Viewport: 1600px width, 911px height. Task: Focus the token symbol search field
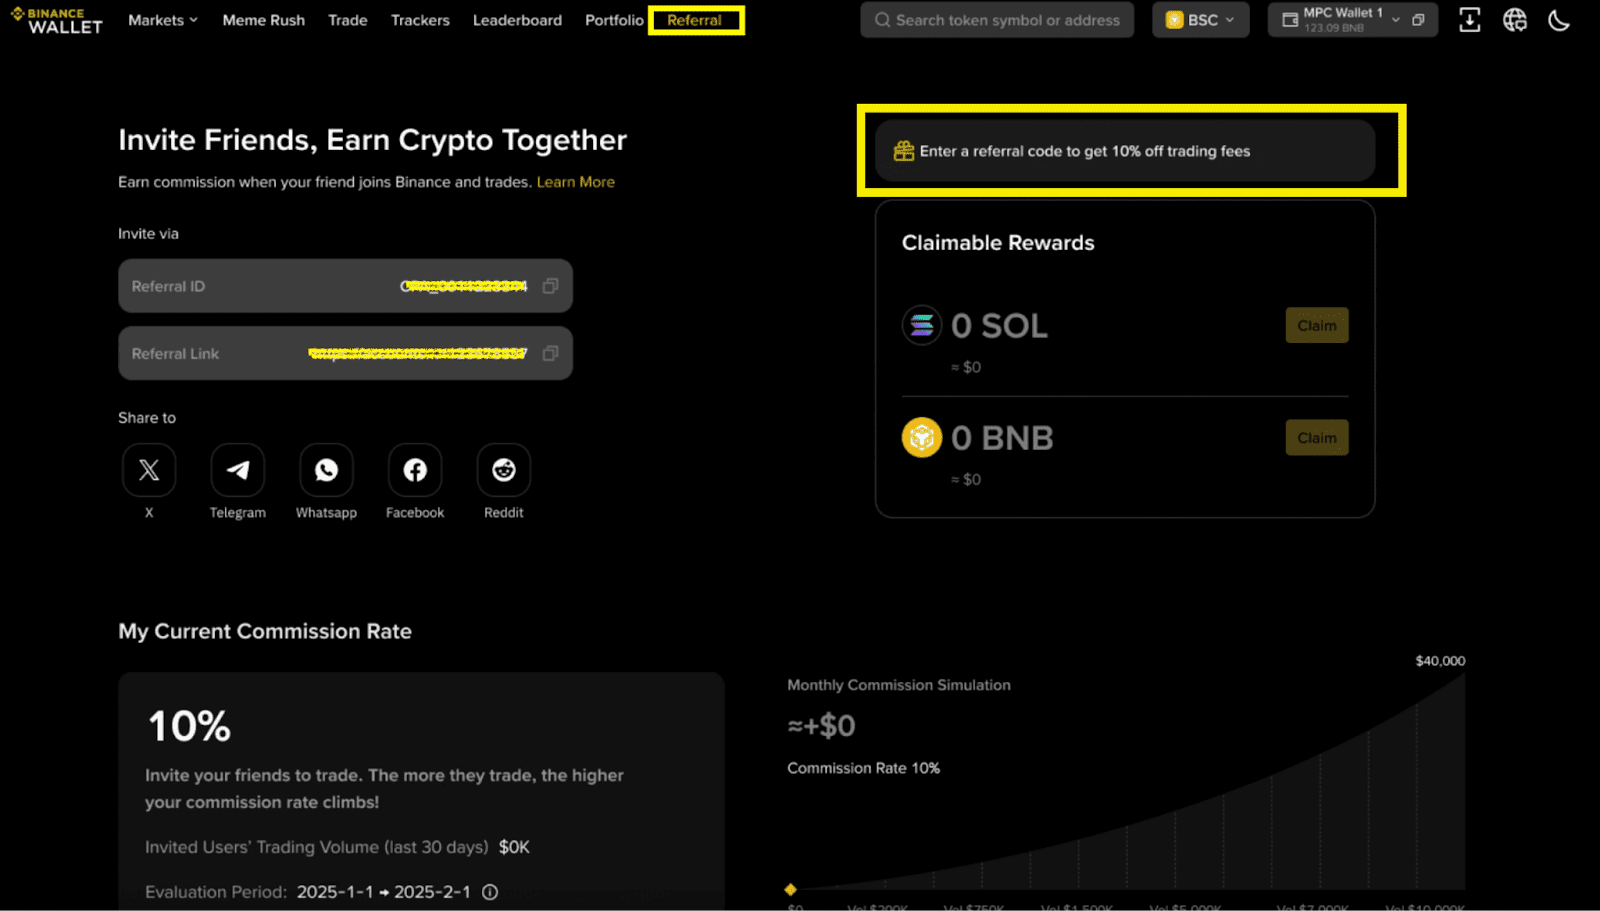click(997, 20)
